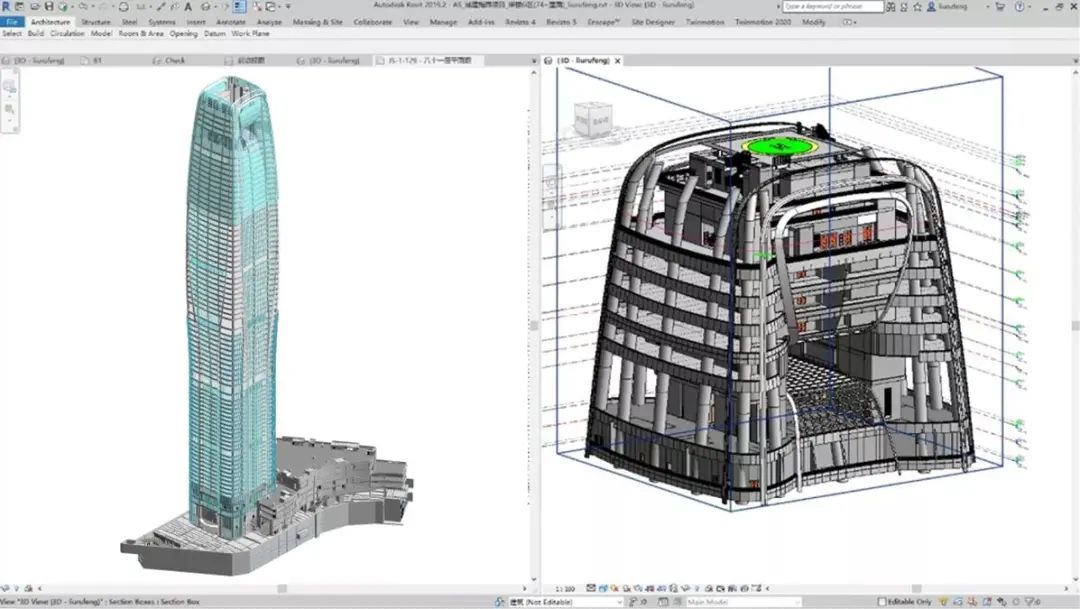1080x609 pixels.
Task: Switch to the Check view tab
Action: coord(175,61)
